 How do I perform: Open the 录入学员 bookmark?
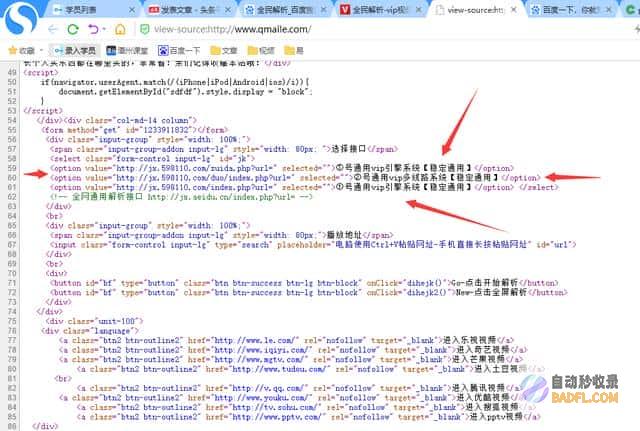pyautogui.click(x=75, y=51)
